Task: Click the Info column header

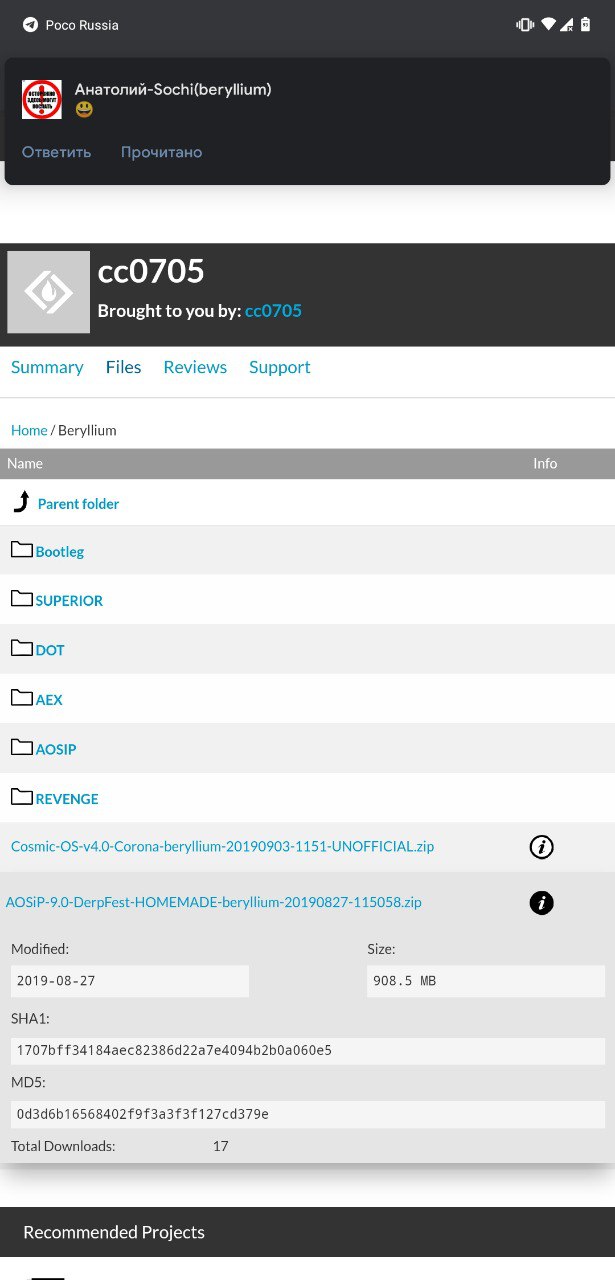Action: pyautogui.click(x=545, y=463)
